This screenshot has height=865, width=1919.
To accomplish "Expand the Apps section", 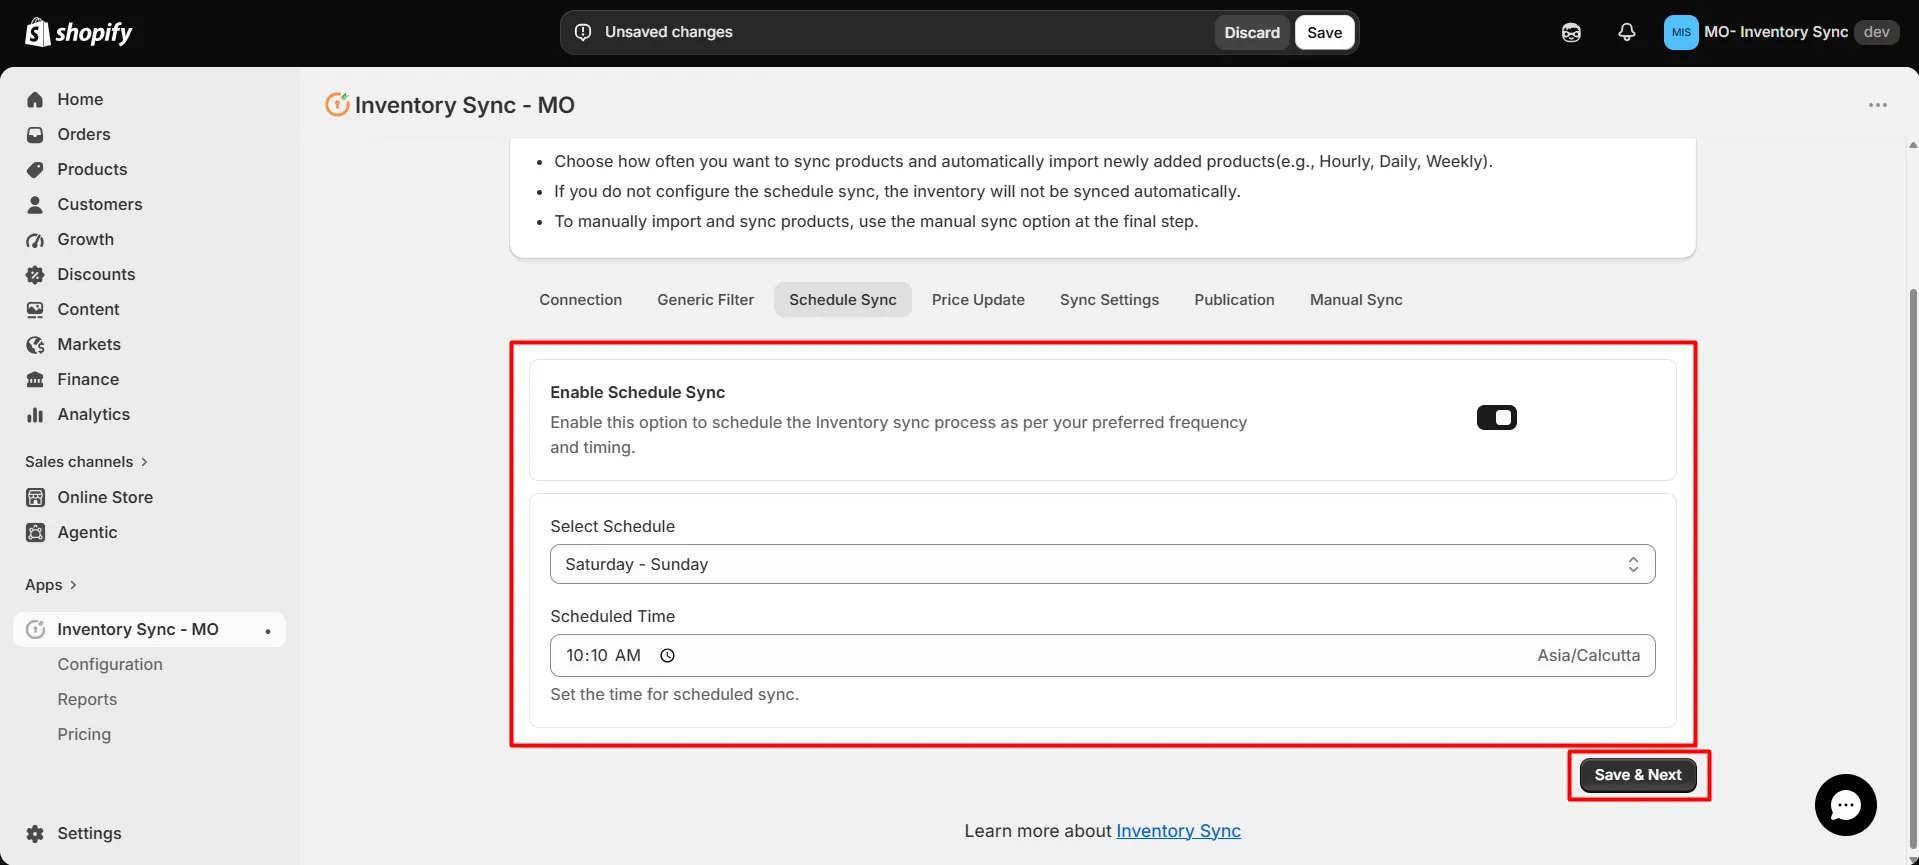I will coord(51,585).
